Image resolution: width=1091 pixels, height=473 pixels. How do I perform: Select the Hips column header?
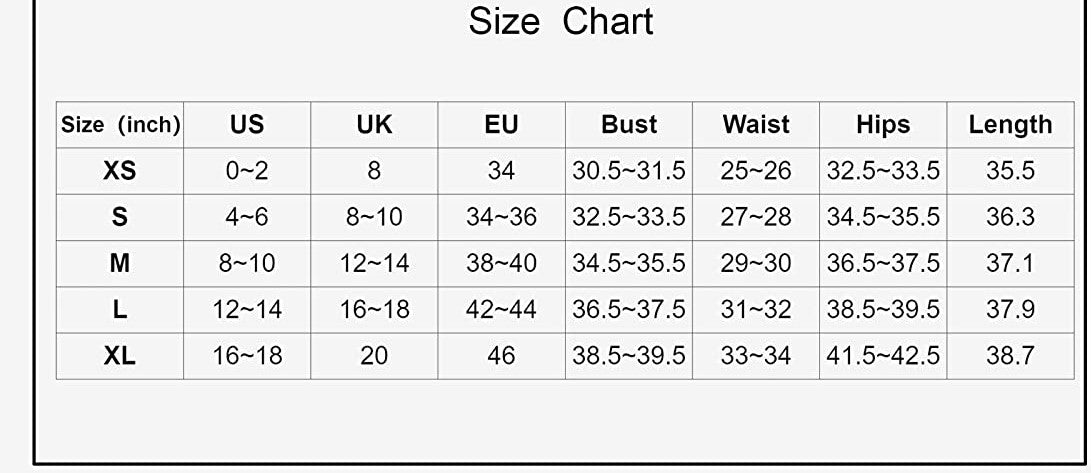[883, 125]
